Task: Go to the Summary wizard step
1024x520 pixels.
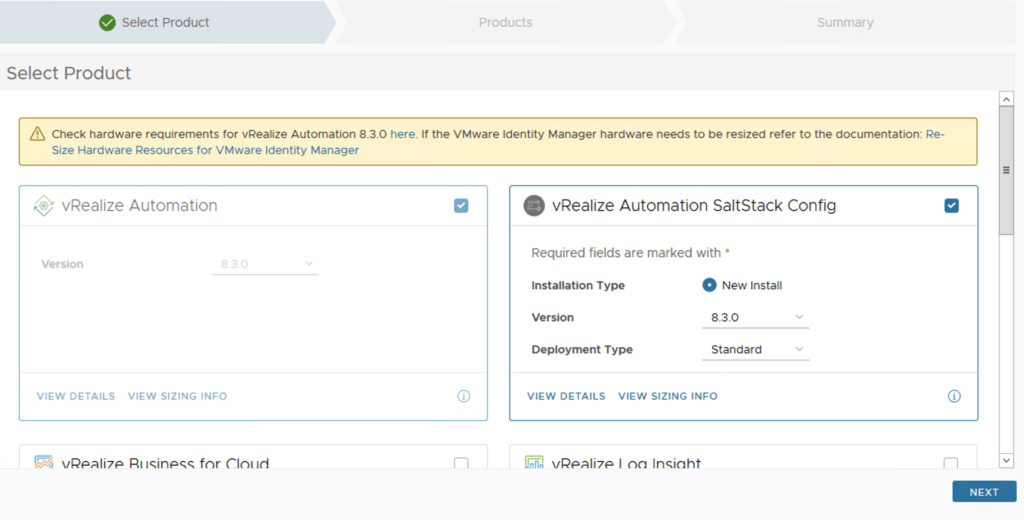Action: [x=844, y=22]
